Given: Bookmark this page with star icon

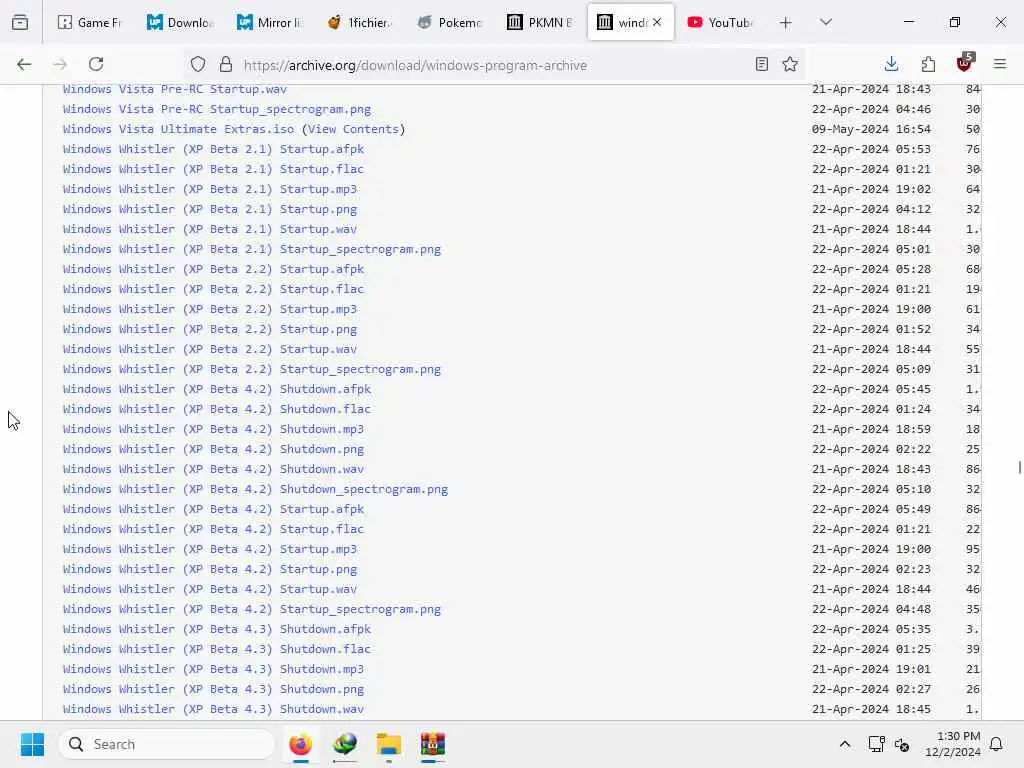Looking at the screenshot, I should click(790, 64).
